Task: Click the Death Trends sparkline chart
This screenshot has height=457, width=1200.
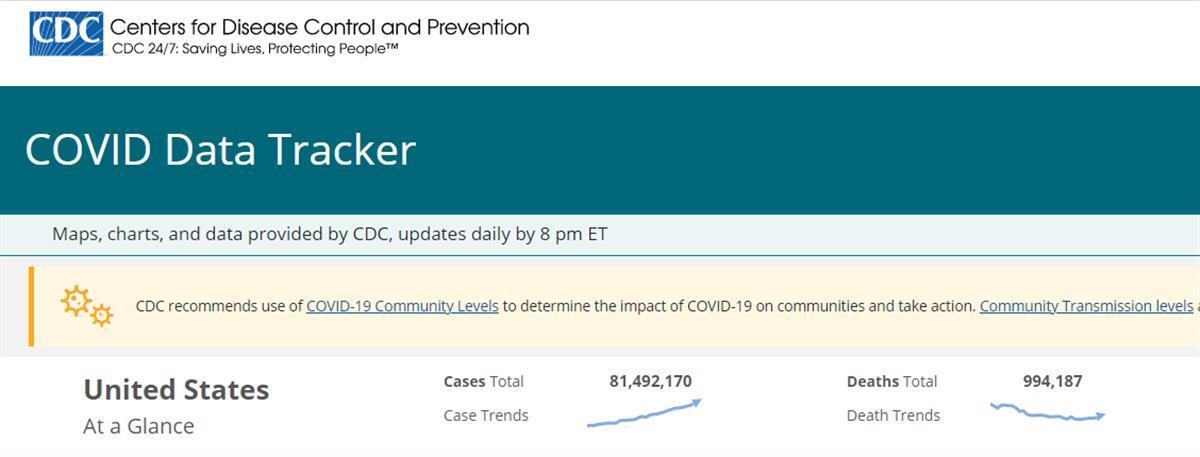Action: [x=1047, y=412]
